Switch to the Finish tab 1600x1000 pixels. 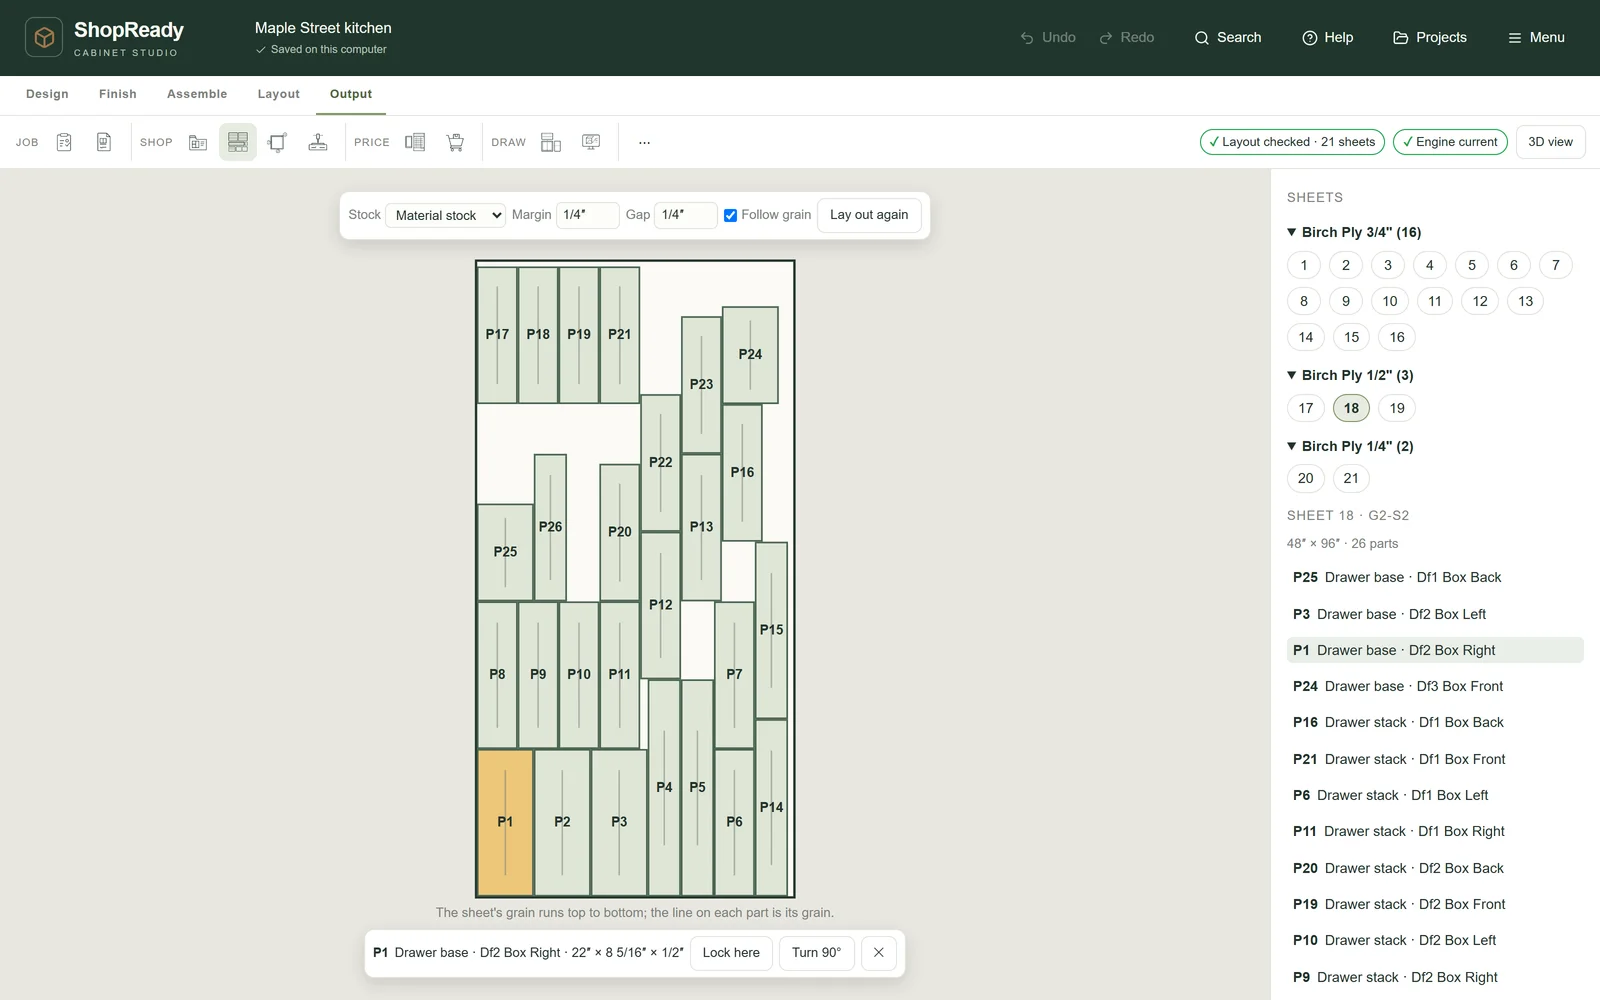(118, 94)
